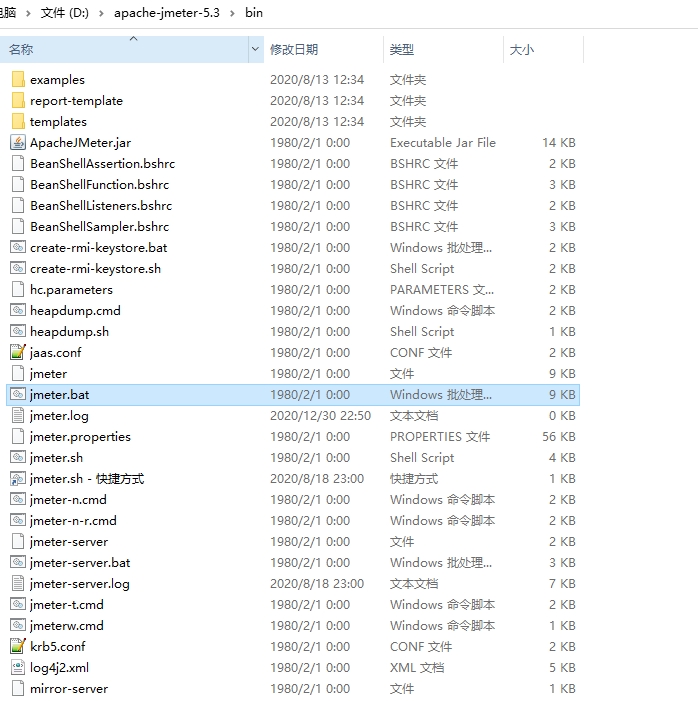Open the 名称 column filter dropdown

coord(255,49)
